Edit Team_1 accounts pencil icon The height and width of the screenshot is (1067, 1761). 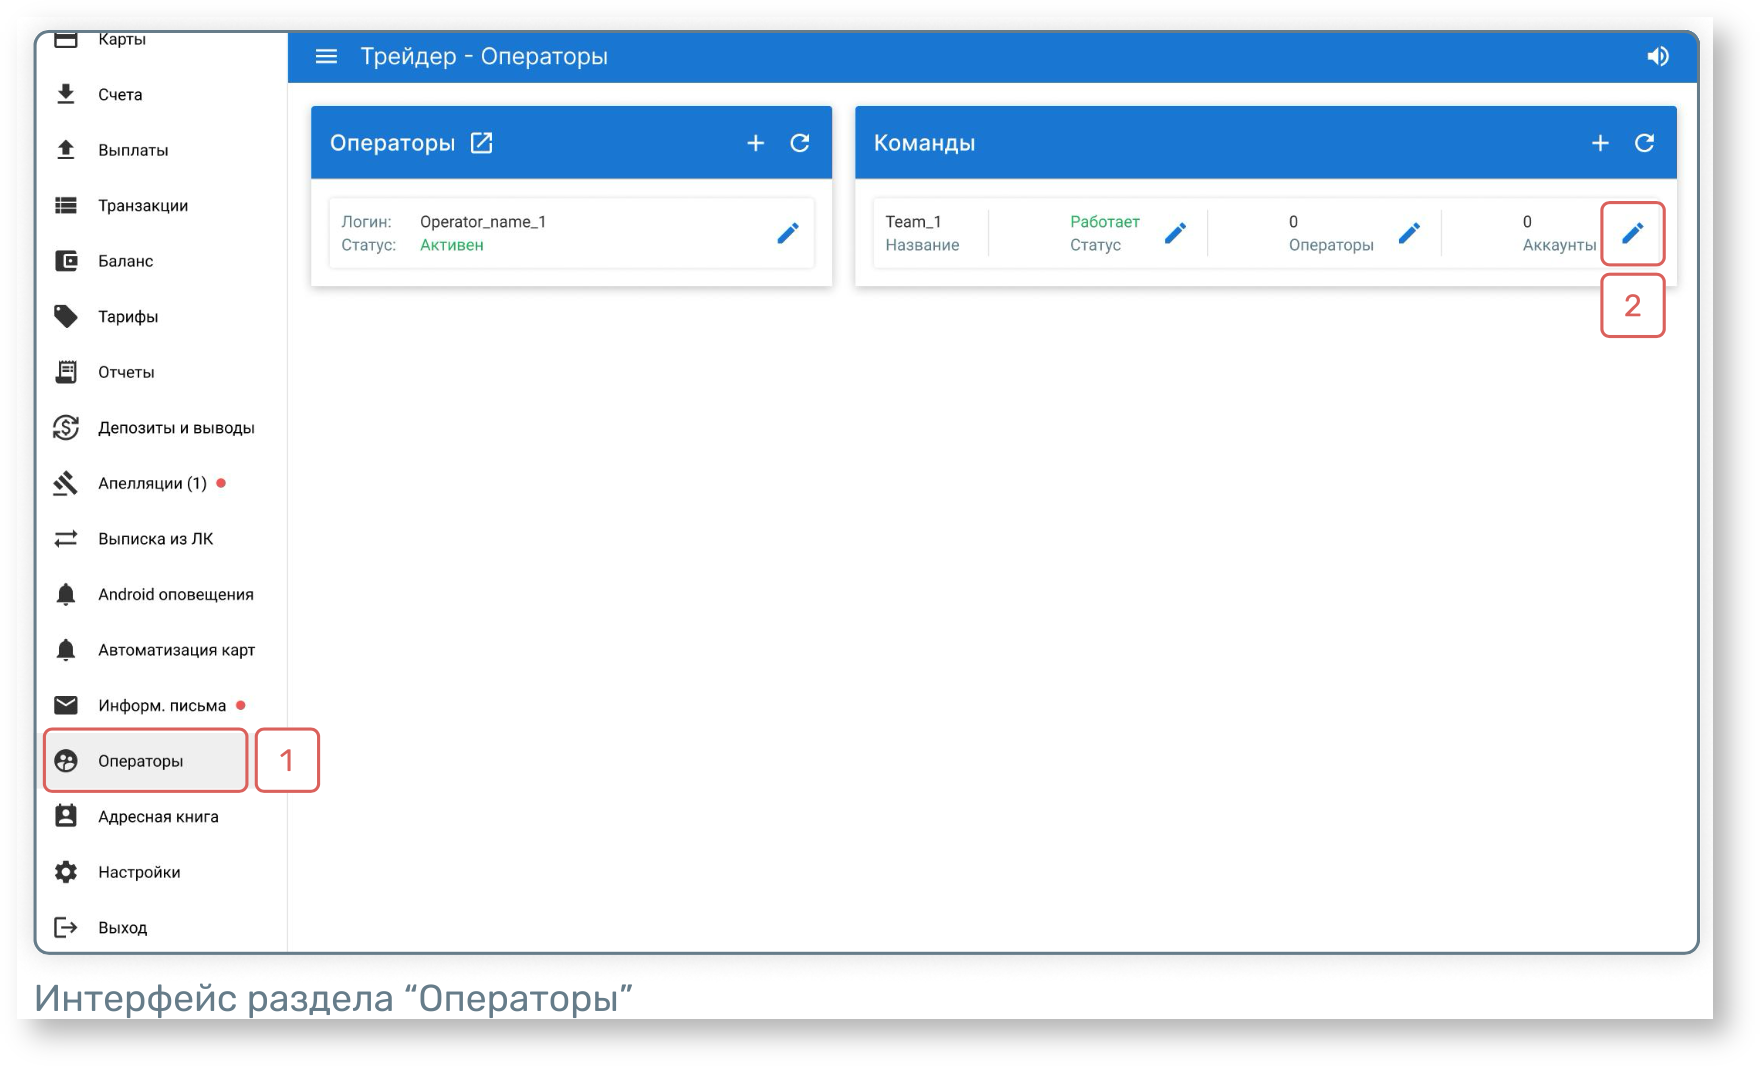pyautogui.click(x=1632, y=233)
